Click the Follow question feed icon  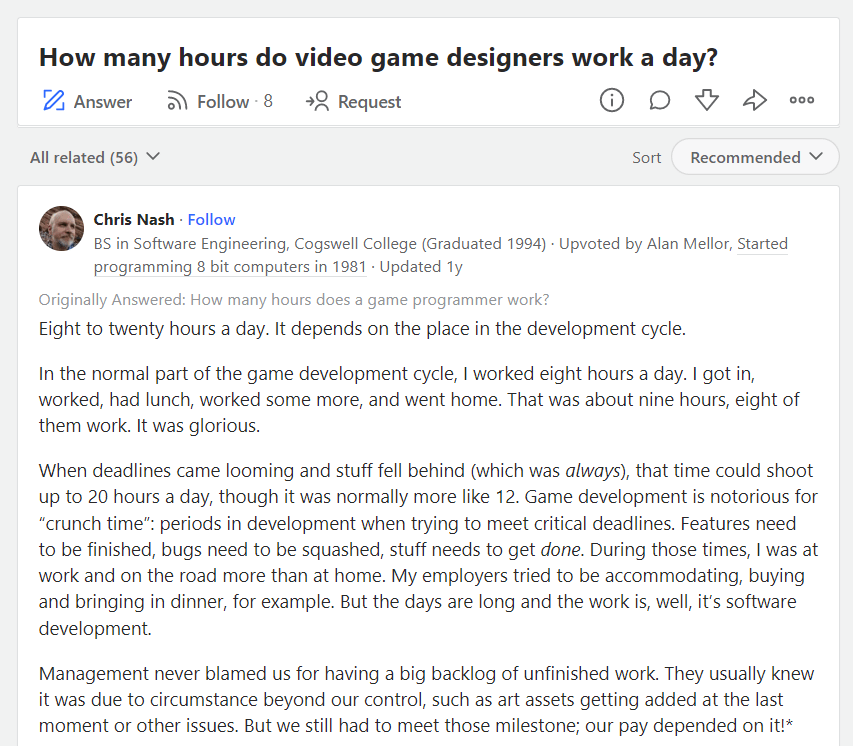coord(177,101)
